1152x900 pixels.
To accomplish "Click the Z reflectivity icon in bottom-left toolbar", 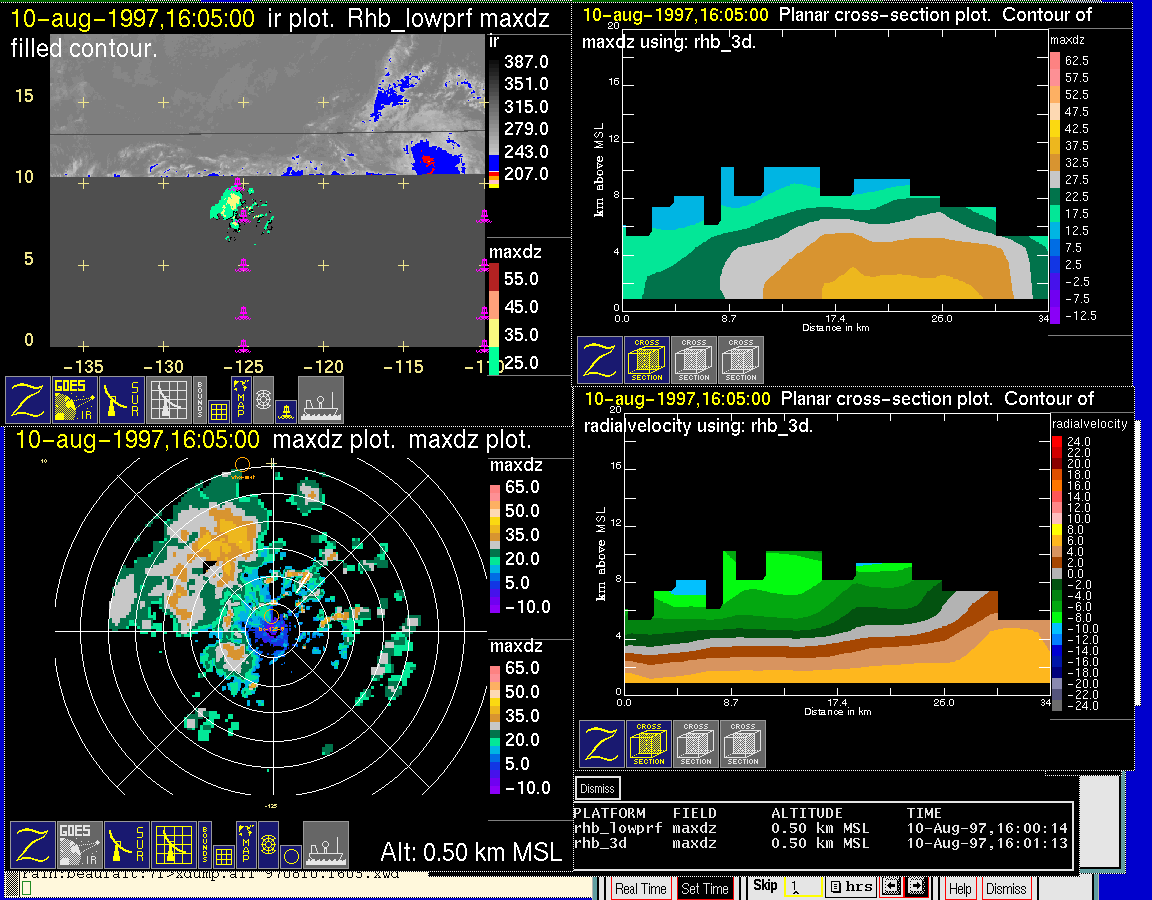I will (32, 845).
